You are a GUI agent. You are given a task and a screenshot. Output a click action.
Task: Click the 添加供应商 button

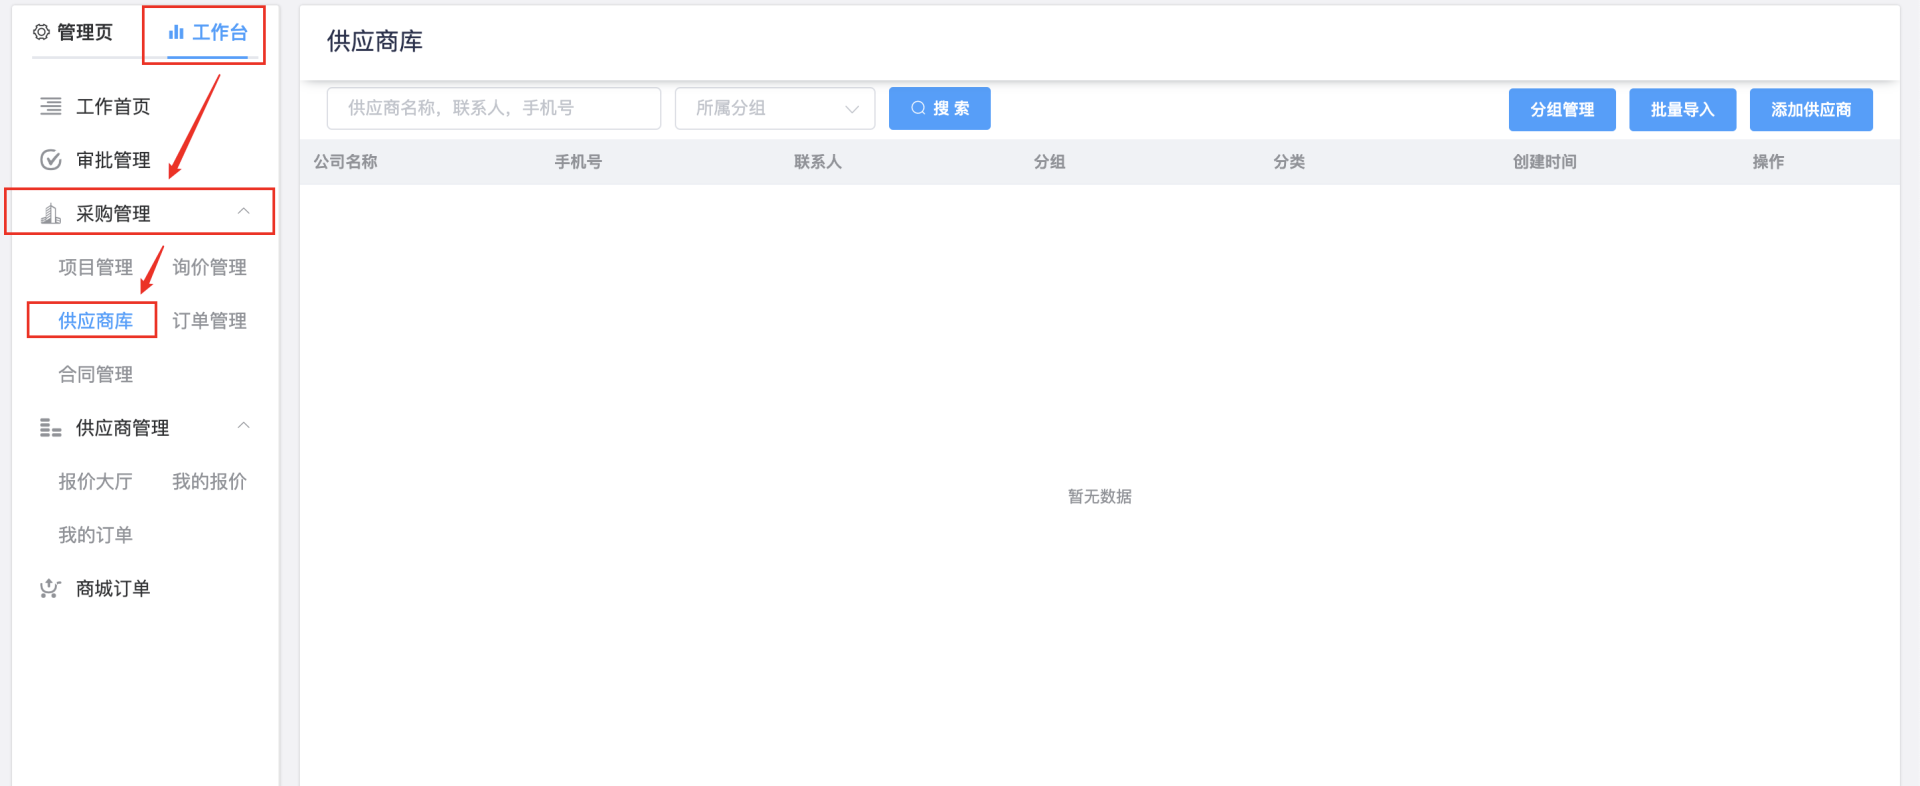[1810, 109]
